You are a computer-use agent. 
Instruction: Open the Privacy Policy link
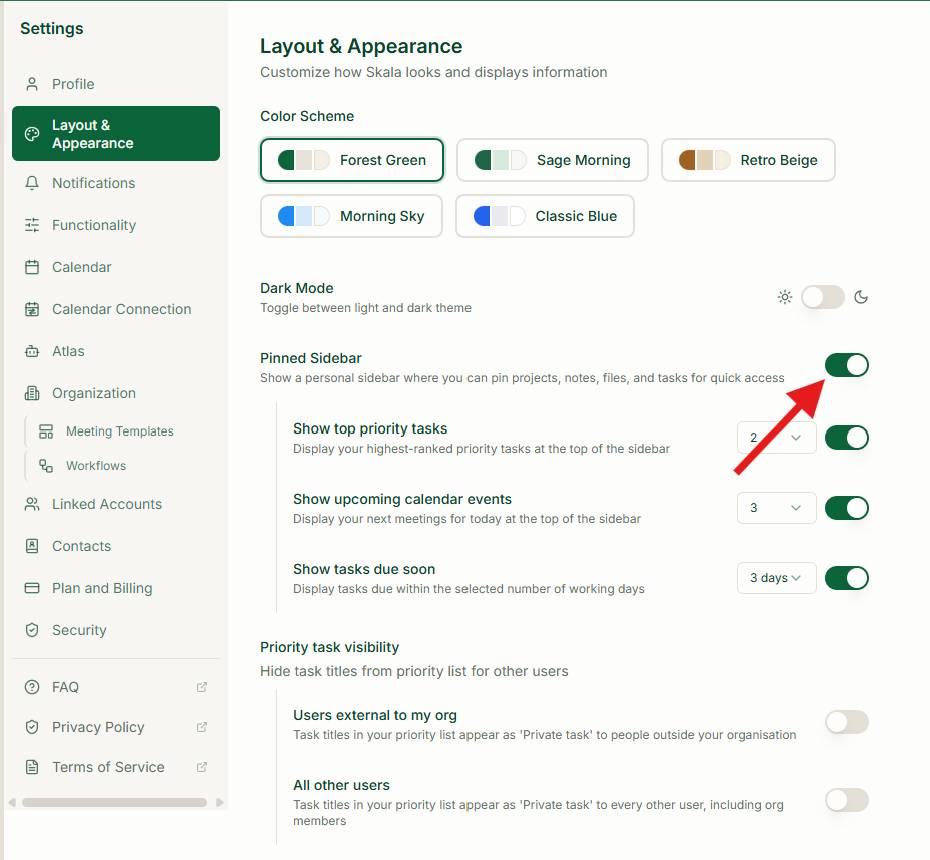(116, 727)
